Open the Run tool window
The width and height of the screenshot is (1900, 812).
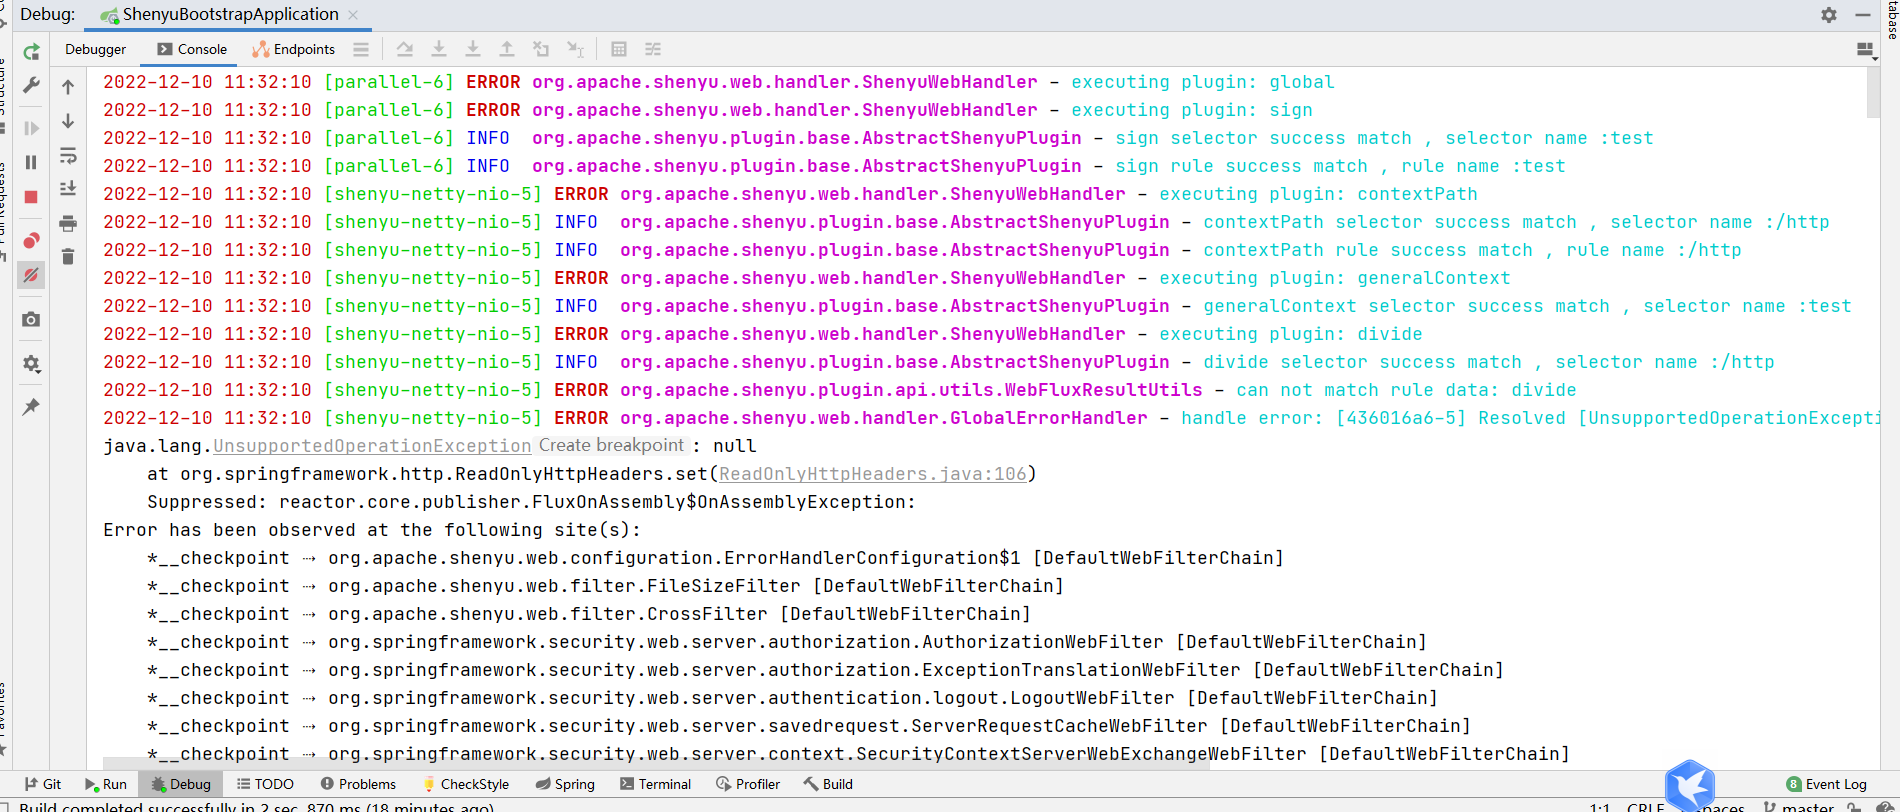(106, 784)
